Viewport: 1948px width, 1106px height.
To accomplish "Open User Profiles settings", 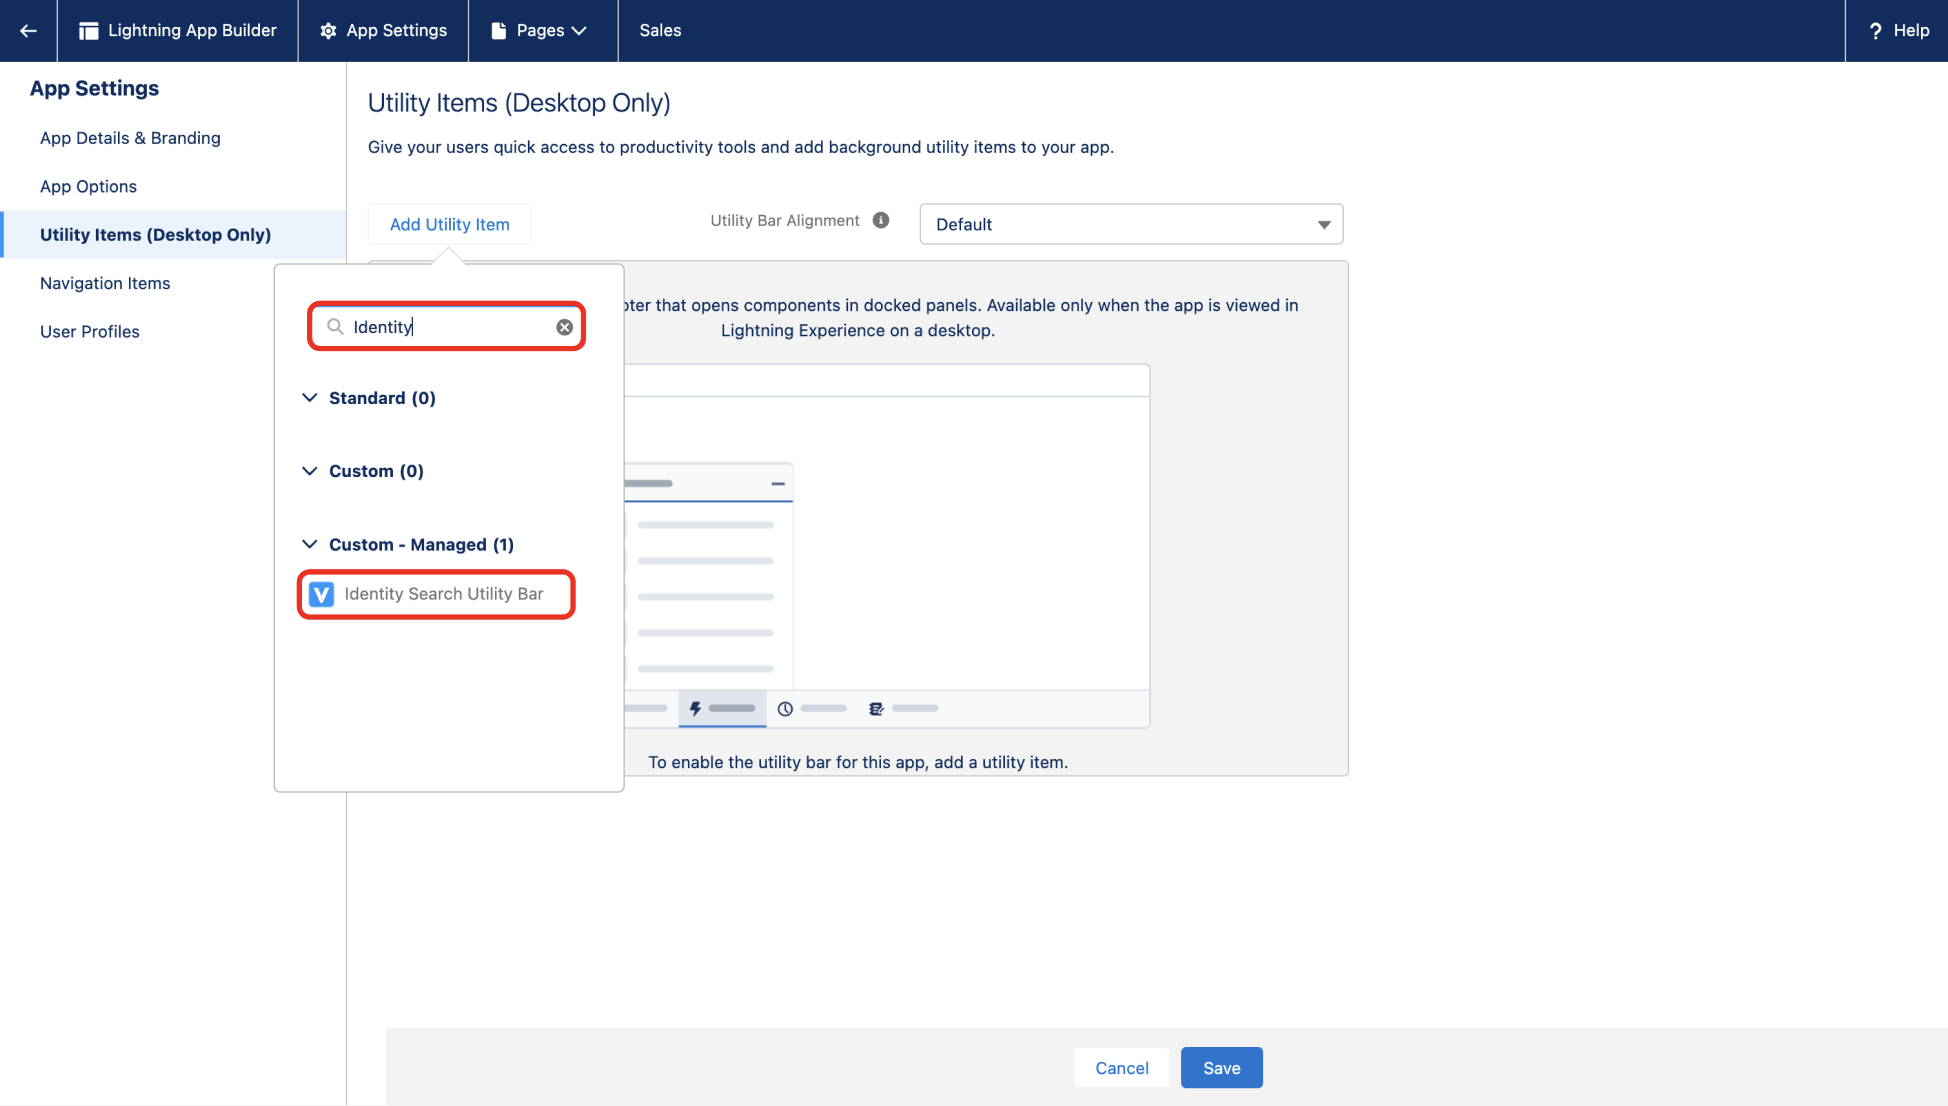I will pyautogui.click(x=90, y=332).
